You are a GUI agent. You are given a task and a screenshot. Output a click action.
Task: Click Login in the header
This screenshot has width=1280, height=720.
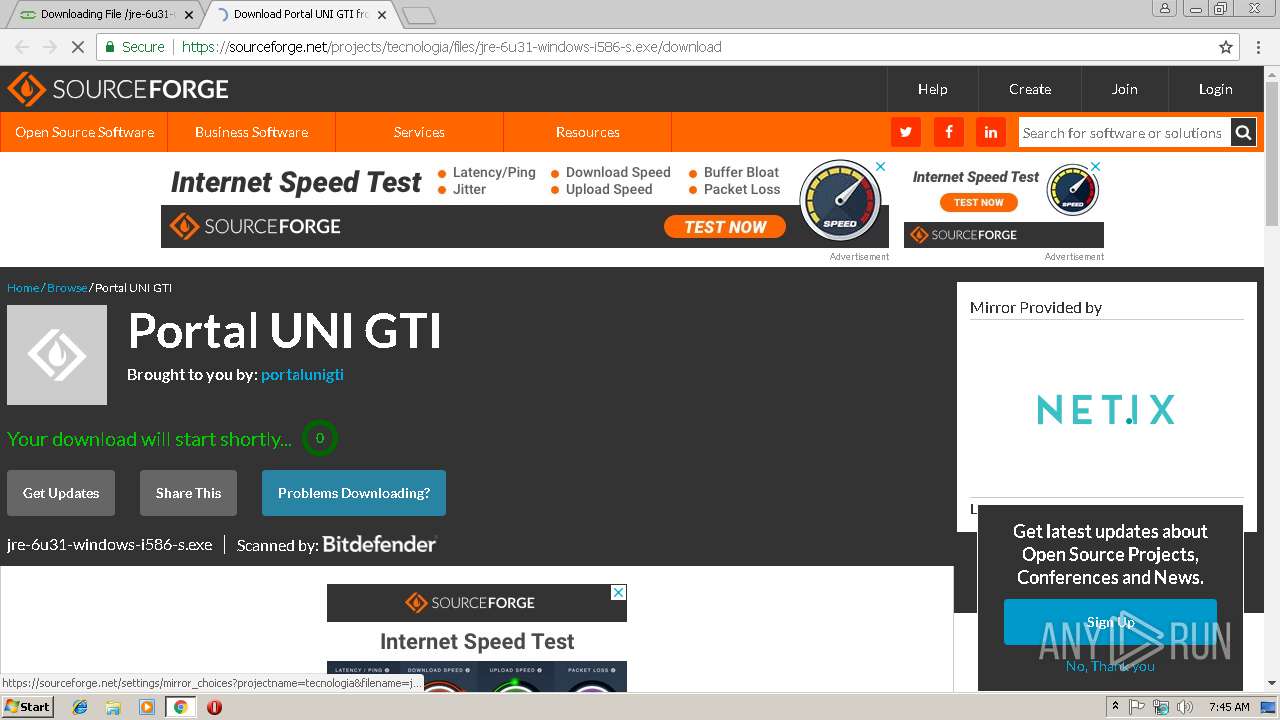pyautogui.click(x=1216, y=89)
